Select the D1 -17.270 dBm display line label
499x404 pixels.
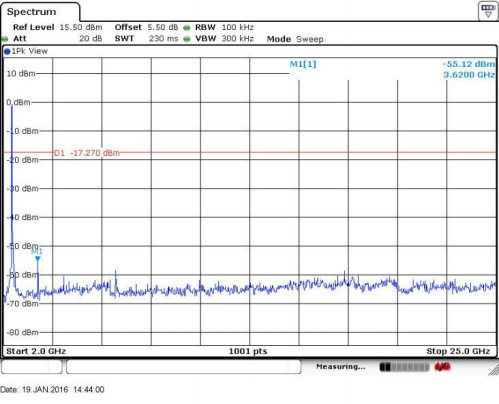pyautogui.click(x=87, y=153)
